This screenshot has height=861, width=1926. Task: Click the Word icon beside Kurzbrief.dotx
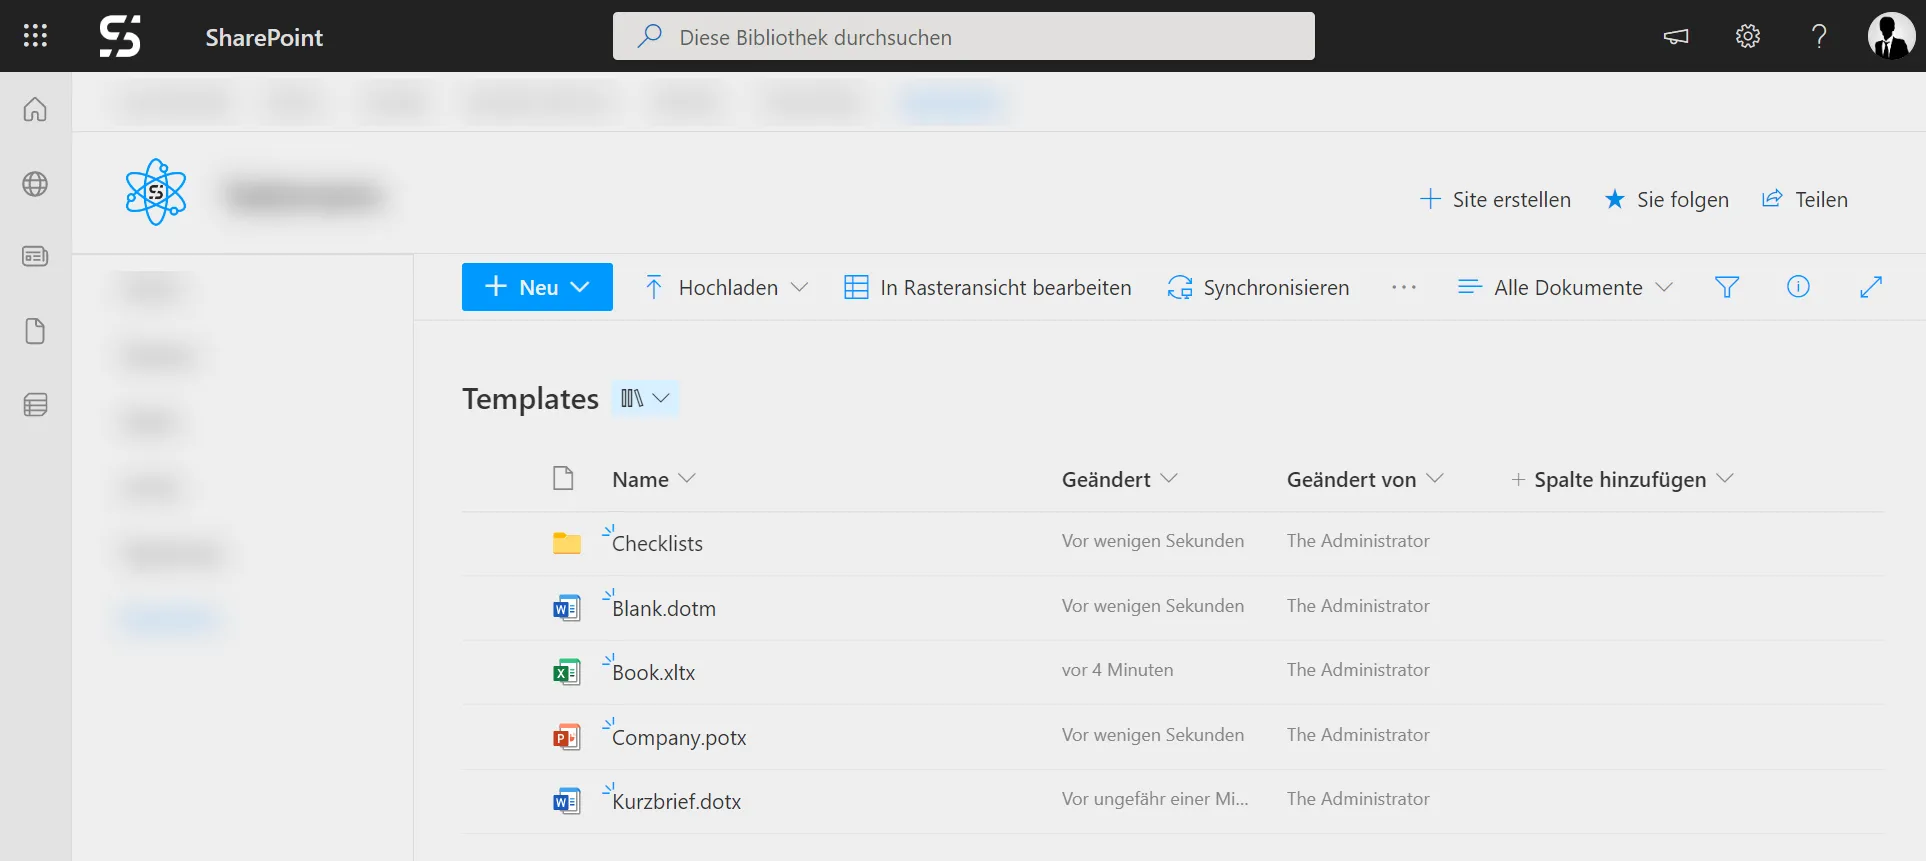tap(567, 801)
